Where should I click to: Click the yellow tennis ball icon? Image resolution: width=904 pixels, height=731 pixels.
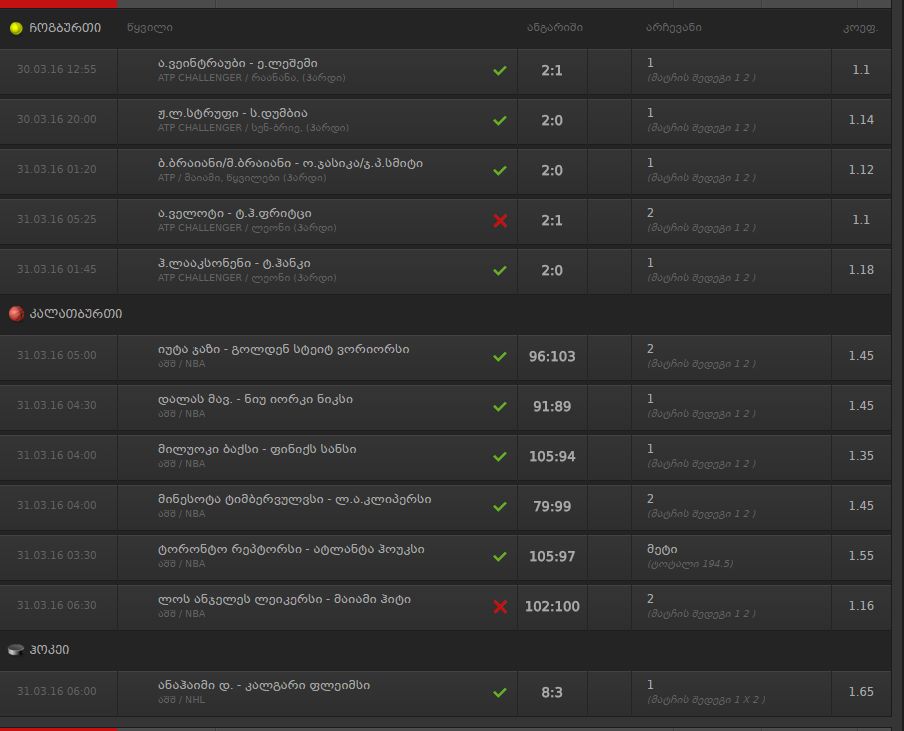click(x=16, y=28)
